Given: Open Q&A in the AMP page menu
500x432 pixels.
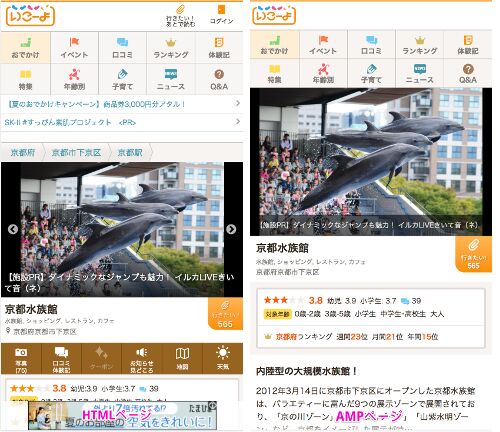Looking at the screenshot, I should point(468,74).
